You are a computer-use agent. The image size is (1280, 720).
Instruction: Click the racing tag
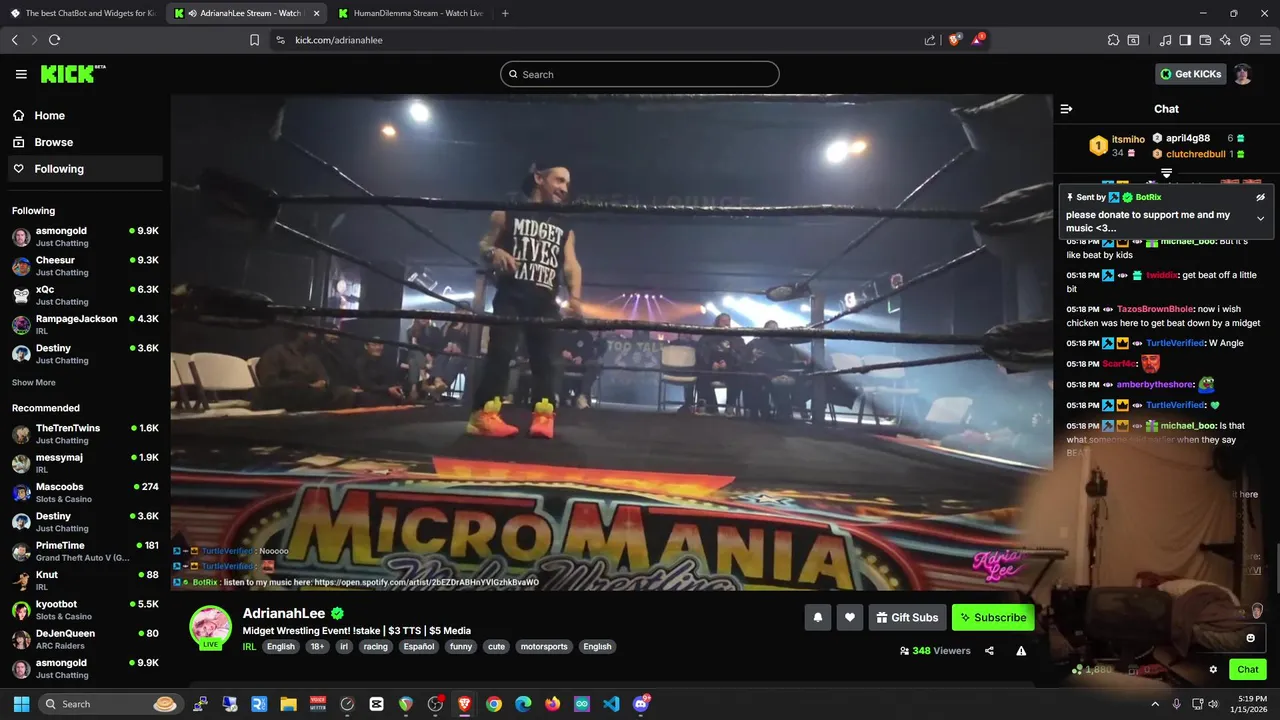375,647
